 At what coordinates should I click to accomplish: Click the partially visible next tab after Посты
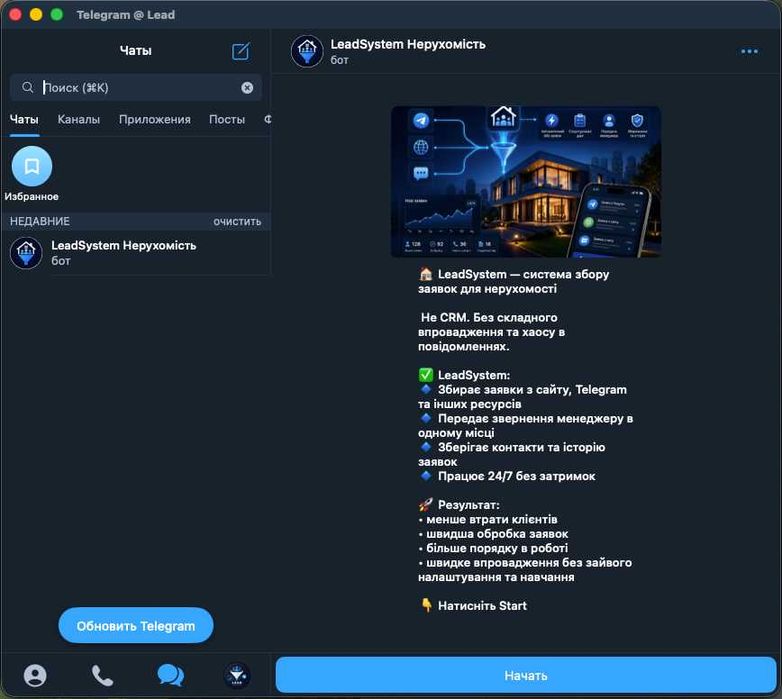268,120
